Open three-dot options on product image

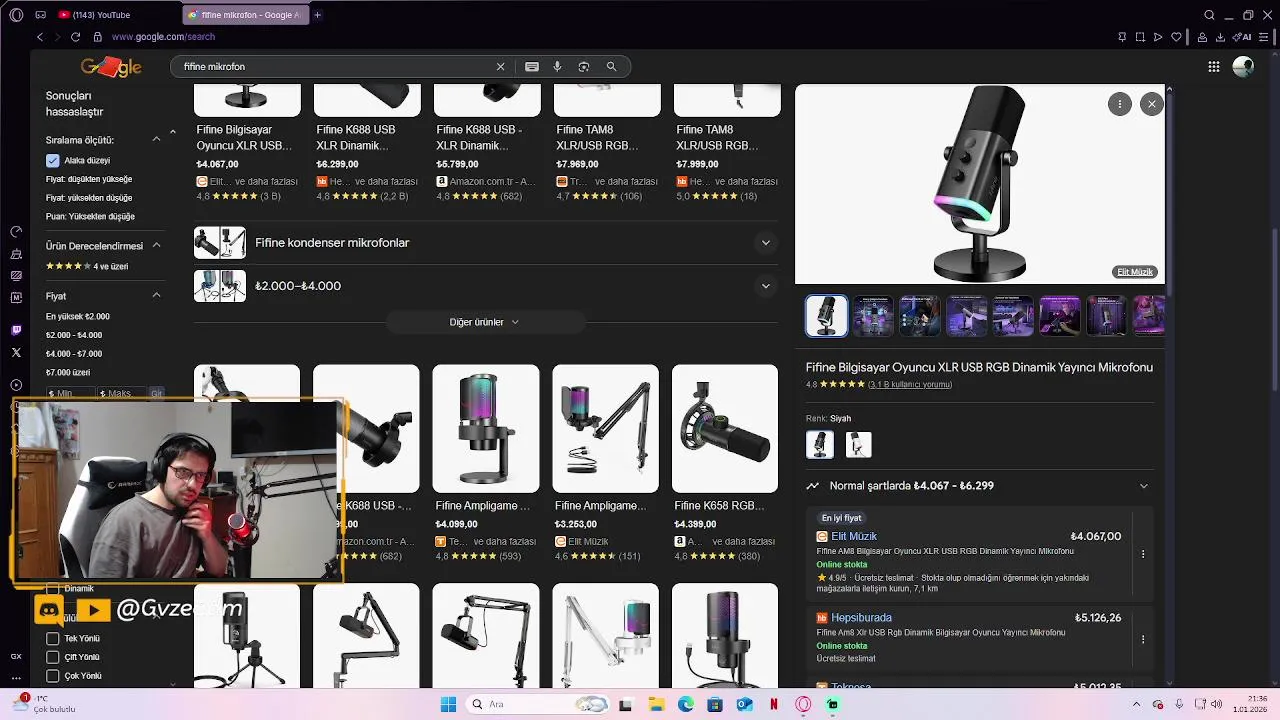[x=1119, y=104]
